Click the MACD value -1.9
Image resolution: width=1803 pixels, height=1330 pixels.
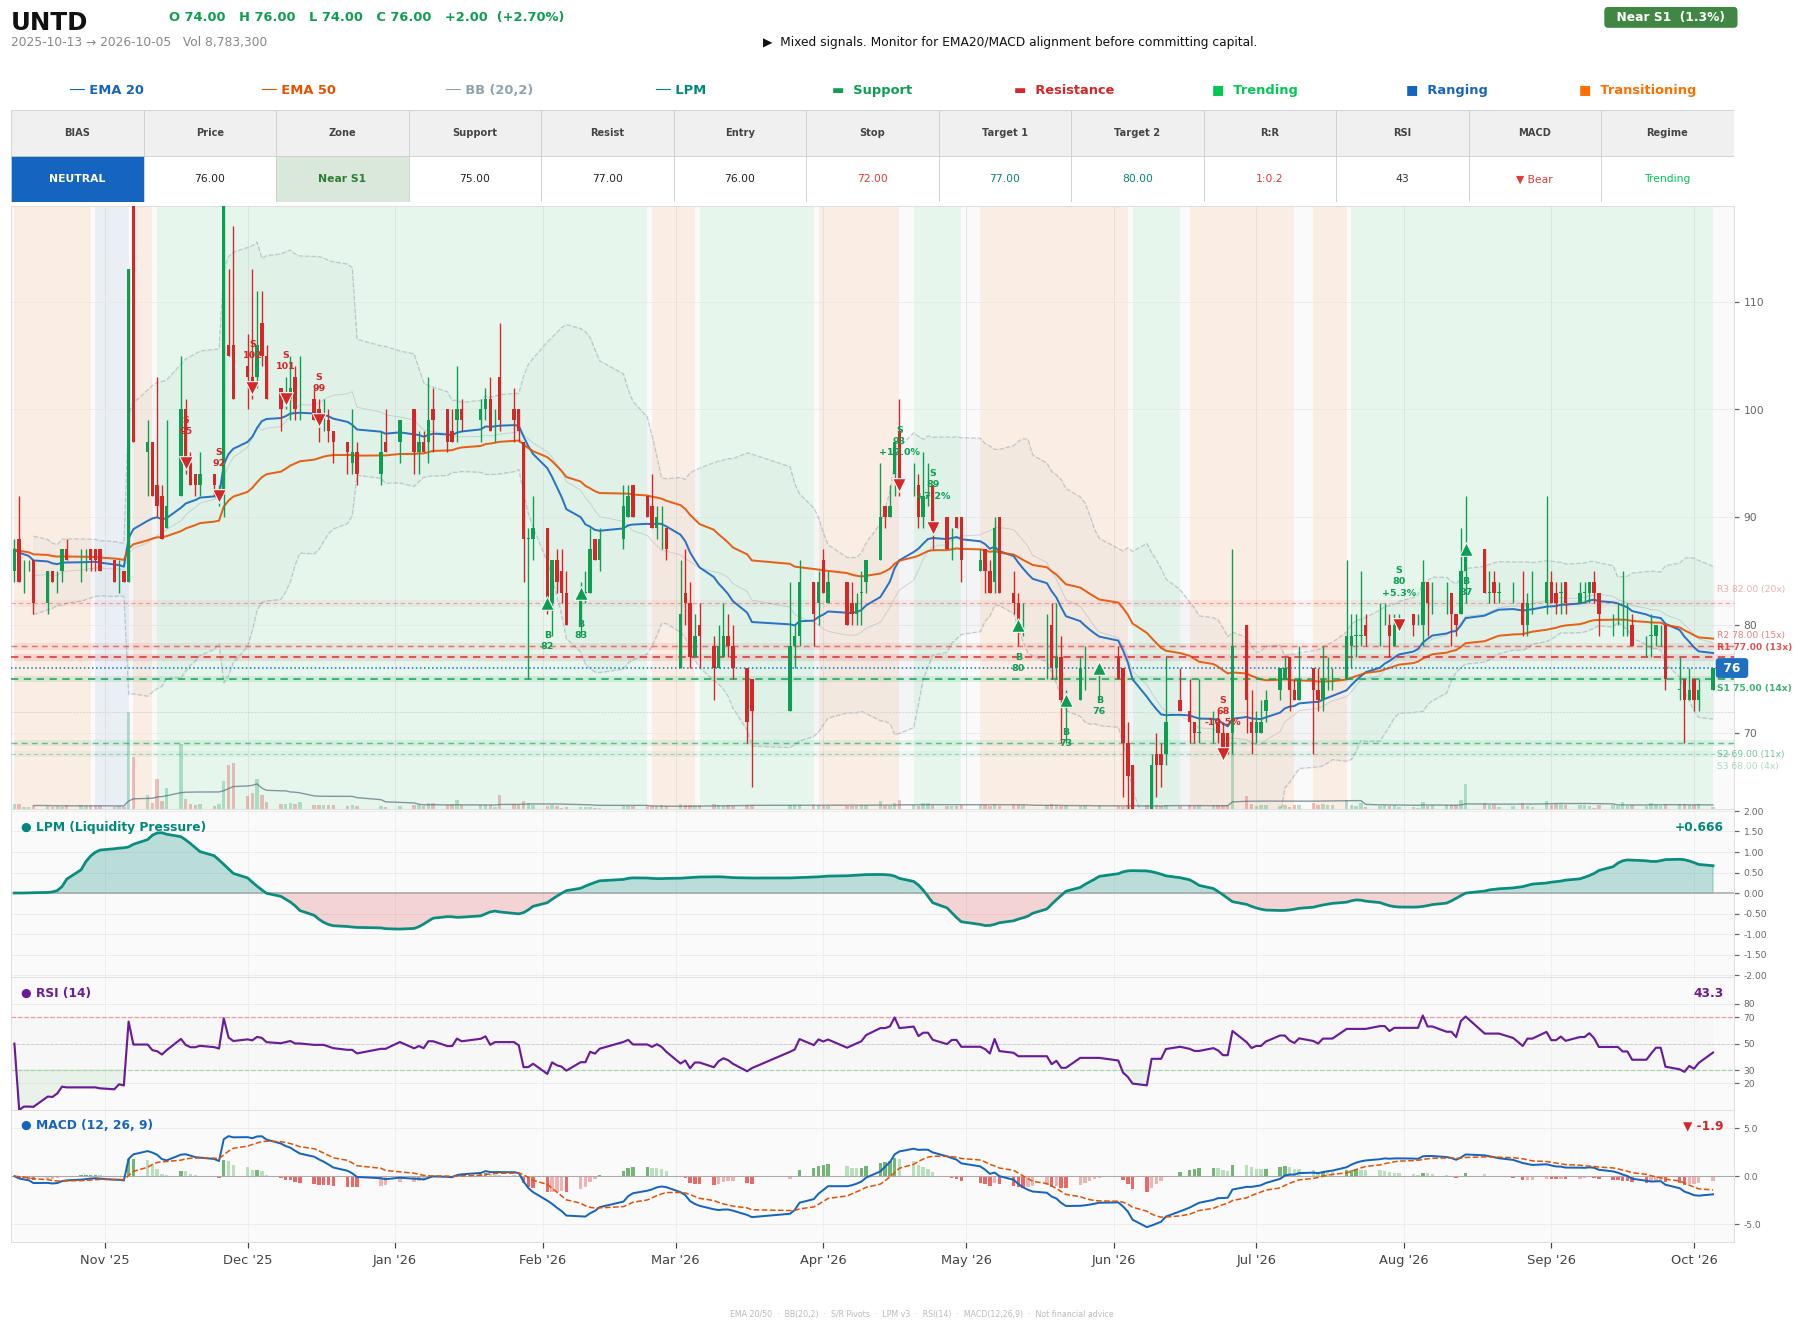click(x=1703, y=1126)
